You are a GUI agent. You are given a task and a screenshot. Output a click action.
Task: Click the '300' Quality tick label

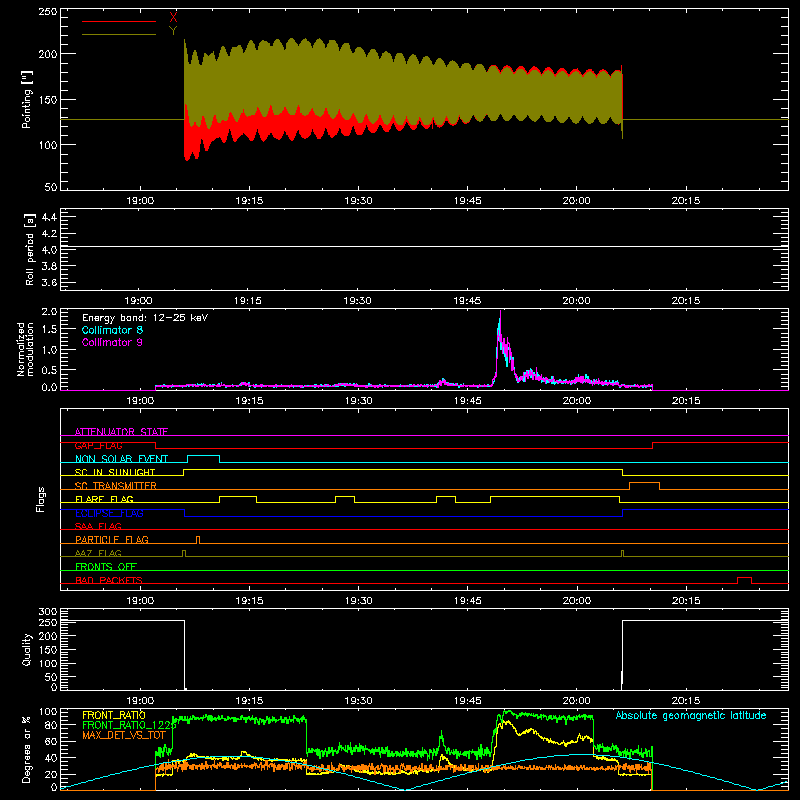(48, 612)
